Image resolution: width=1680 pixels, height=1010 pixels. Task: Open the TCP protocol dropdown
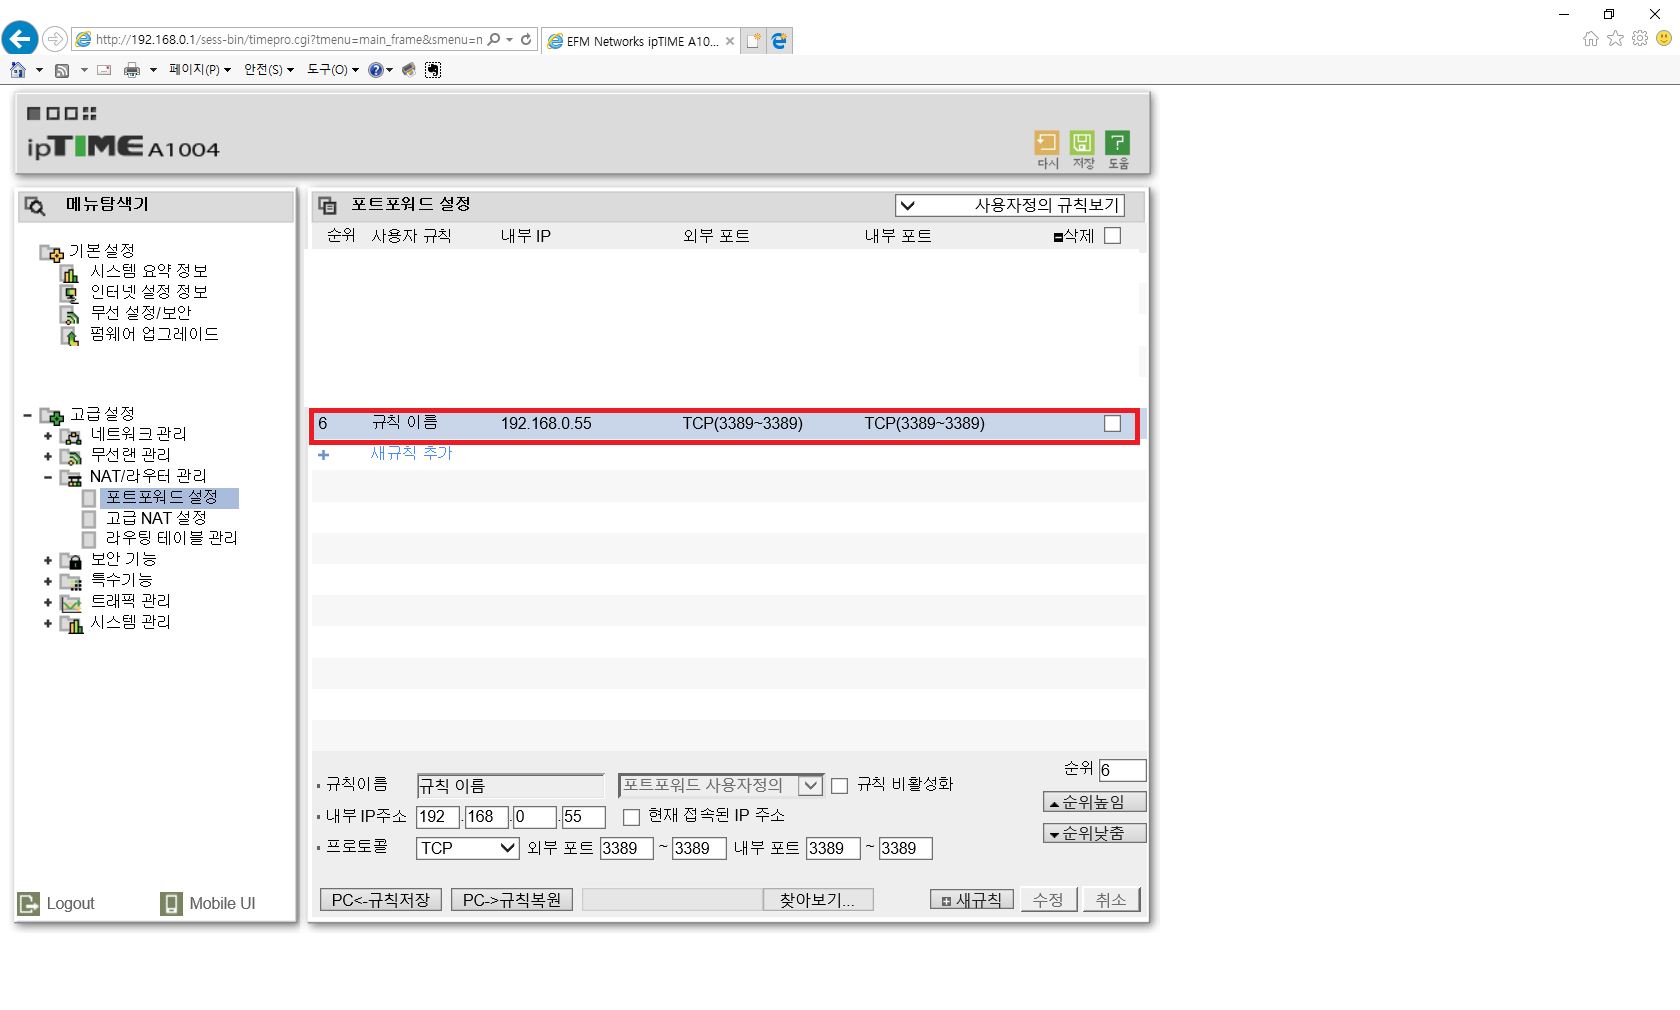[x=467, y=848]
